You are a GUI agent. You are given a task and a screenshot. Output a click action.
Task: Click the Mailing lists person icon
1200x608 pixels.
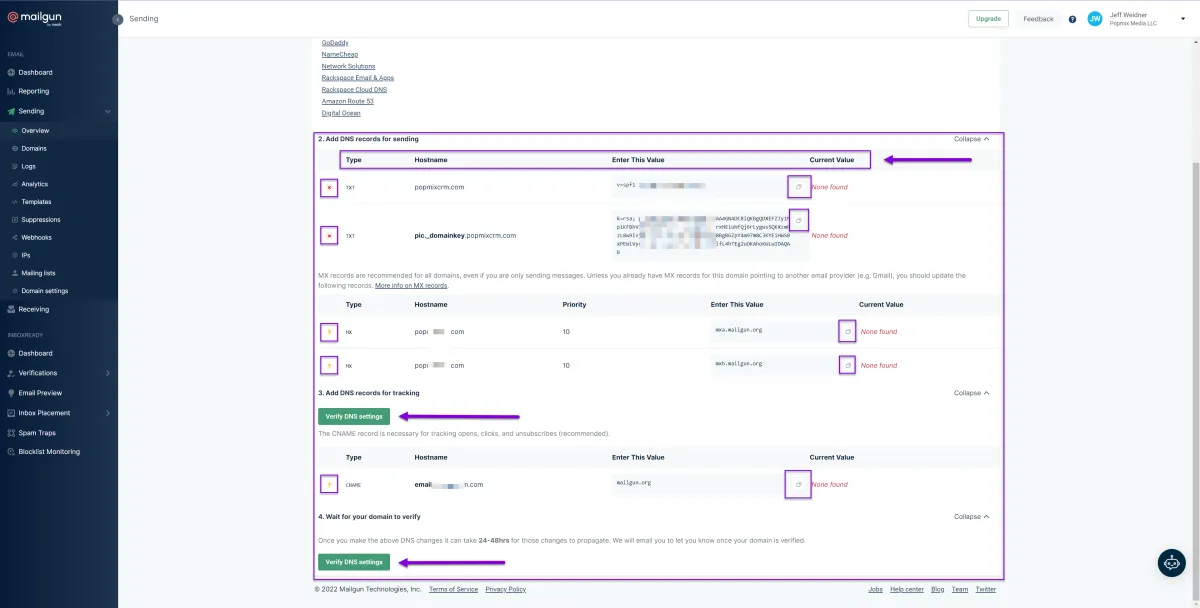[14, 273]
